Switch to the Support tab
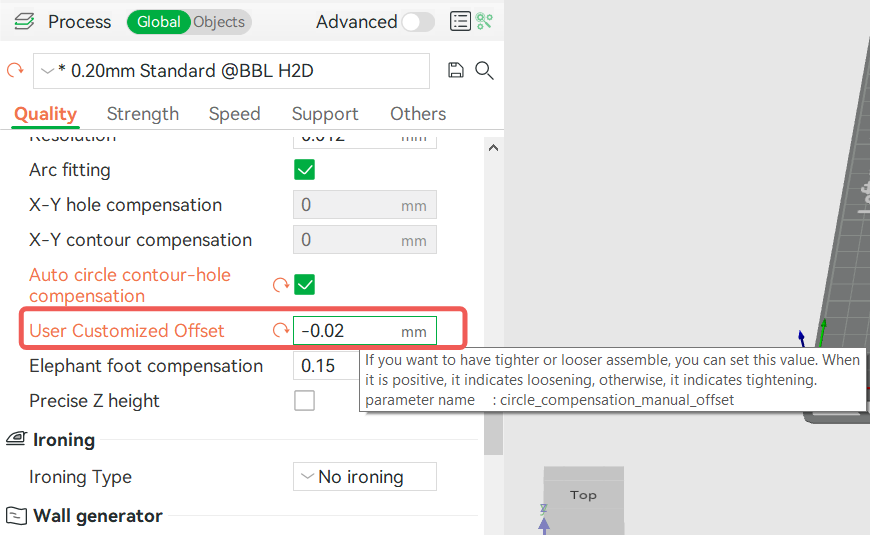Viewport: 870px width, 535px height. click(x=325, y=114)
